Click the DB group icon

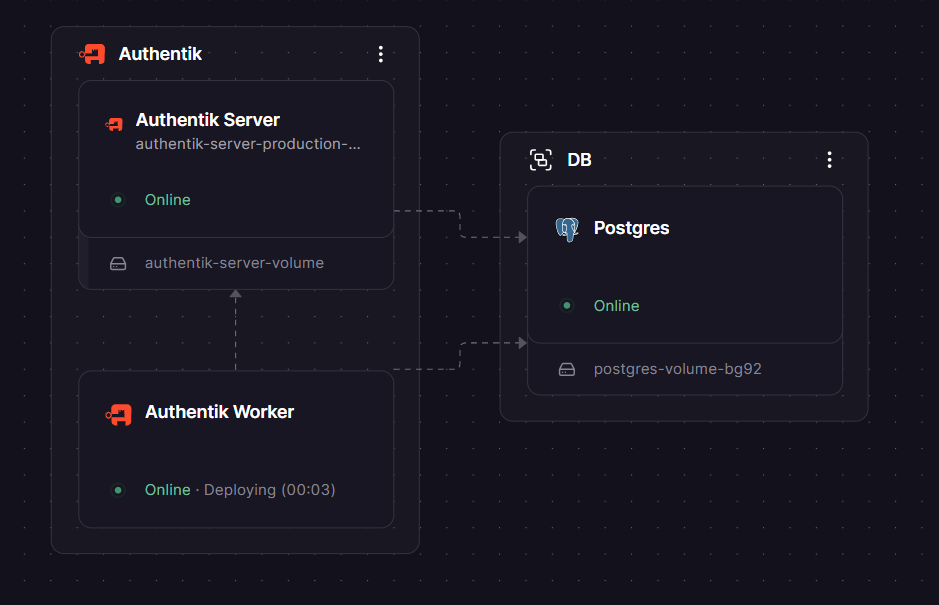(541, 160)
